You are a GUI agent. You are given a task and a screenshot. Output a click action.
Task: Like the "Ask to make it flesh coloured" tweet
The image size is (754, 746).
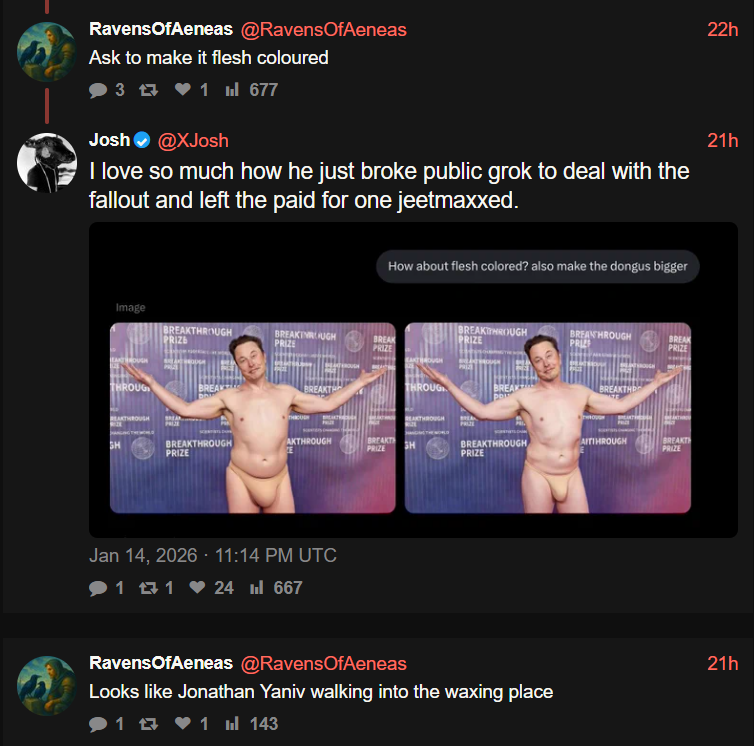(182, 90)
